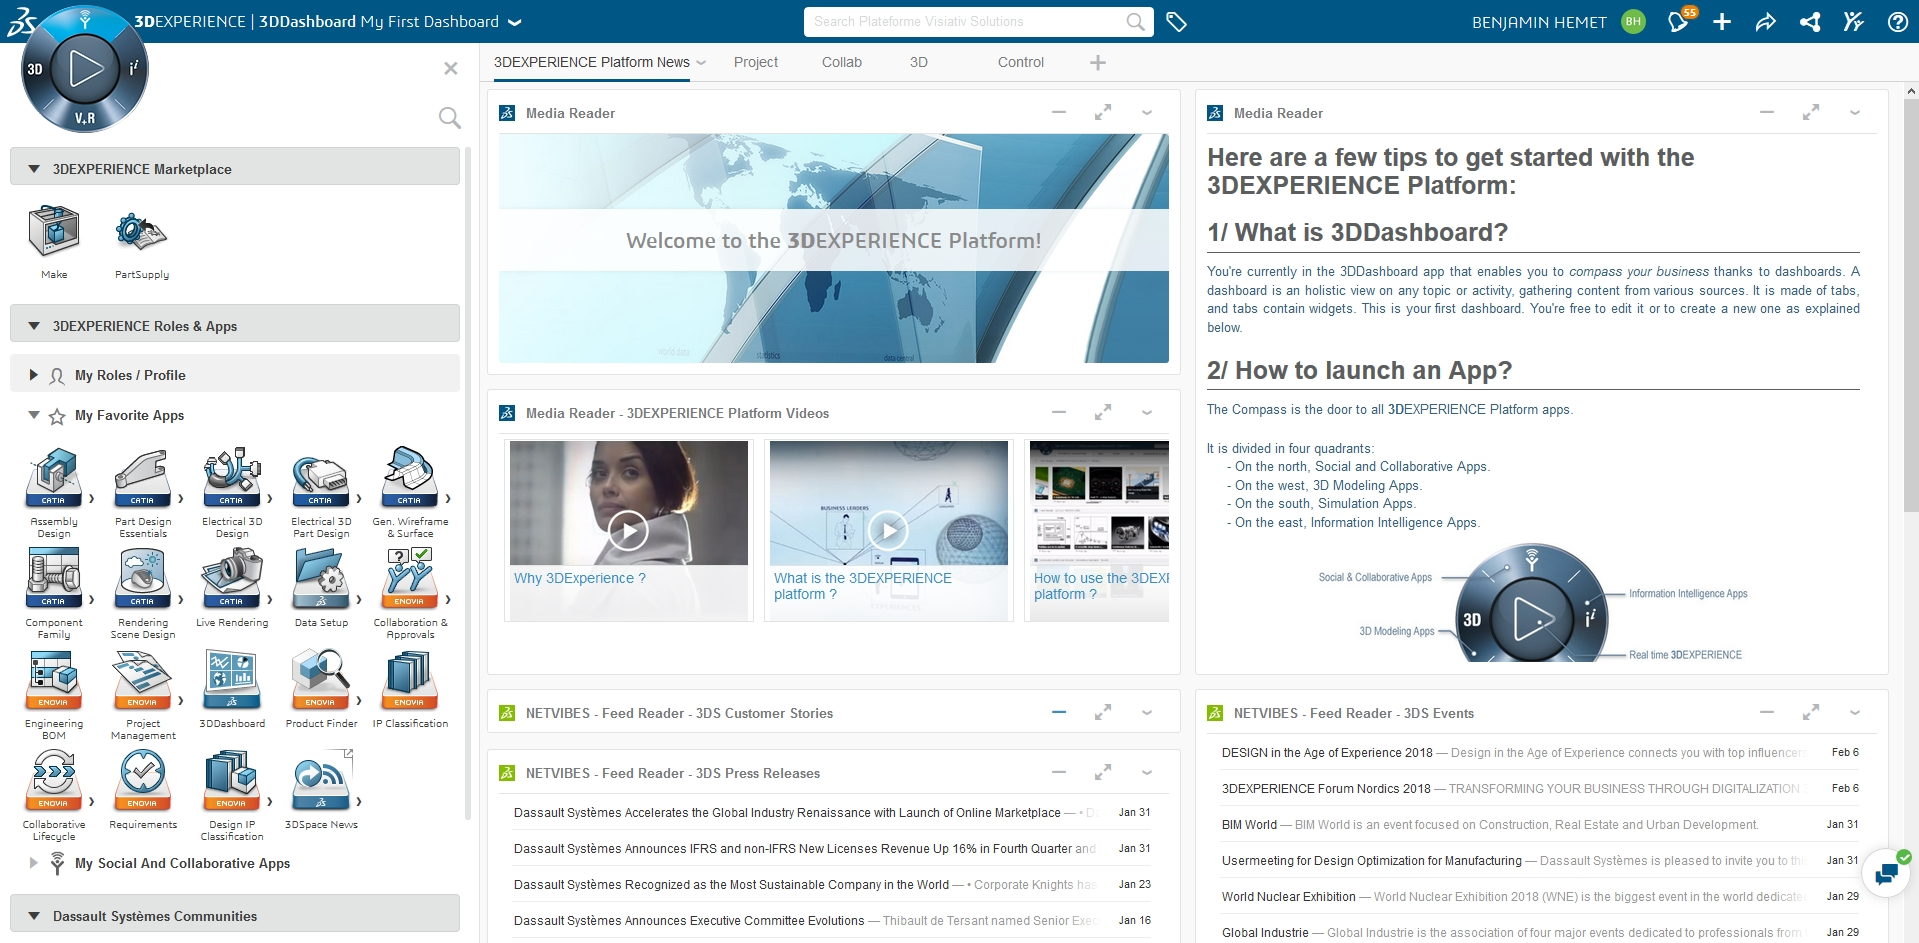Open 3DS Events widget menu chevron
The width and height of the screenshot is (1919, 943).
1855,713
